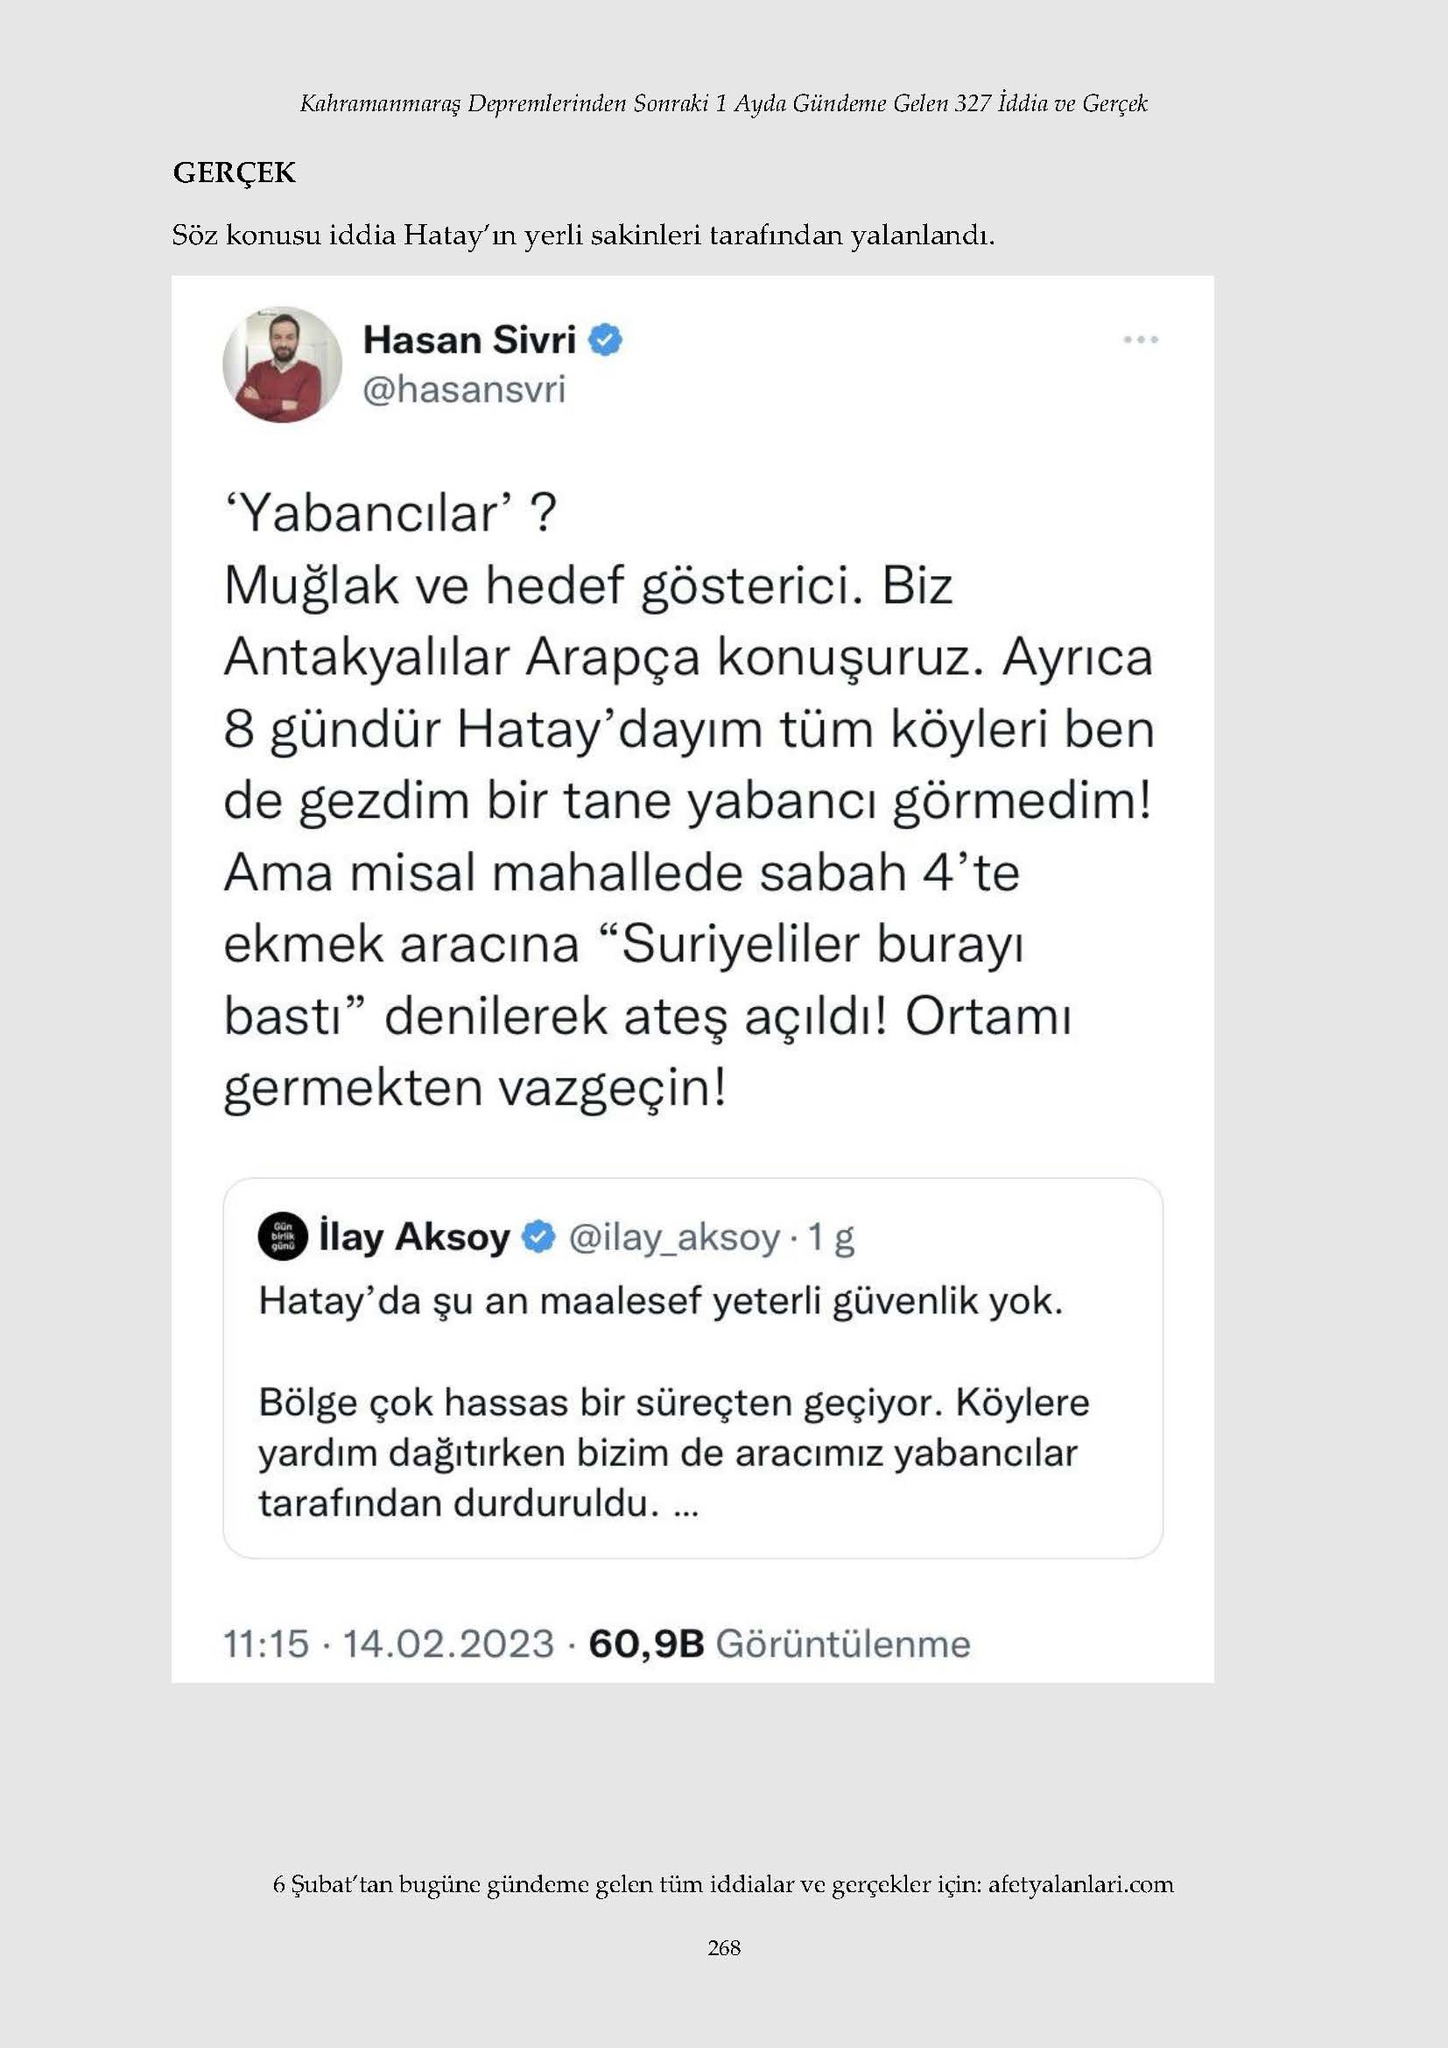Open the afetyalanlari.com footer link

point(1080,1885)
